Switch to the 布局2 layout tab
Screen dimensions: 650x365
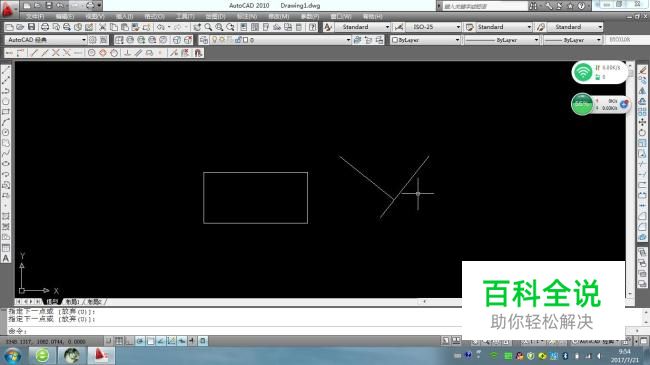pyautogui.click(x=95, y=302)
